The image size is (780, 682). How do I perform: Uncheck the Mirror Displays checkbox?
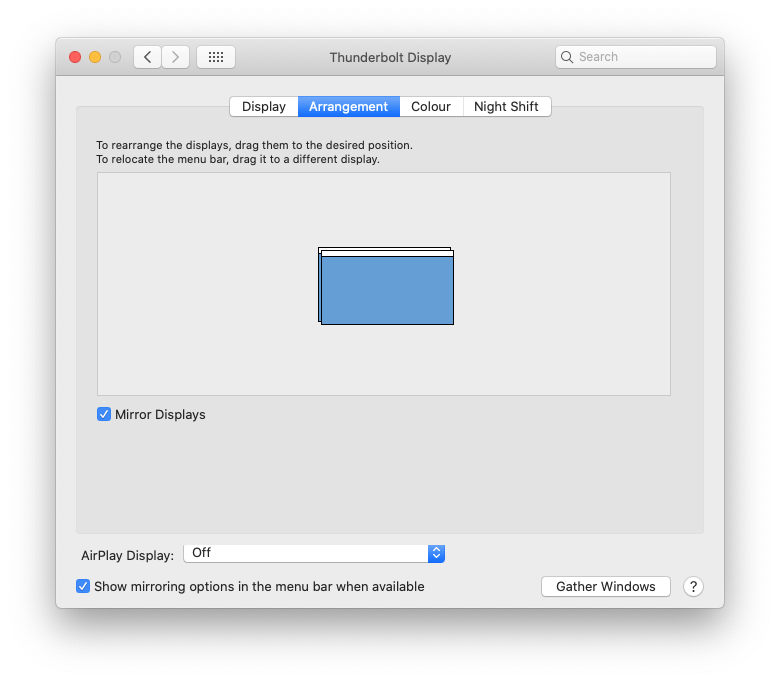tap(104, 414)
